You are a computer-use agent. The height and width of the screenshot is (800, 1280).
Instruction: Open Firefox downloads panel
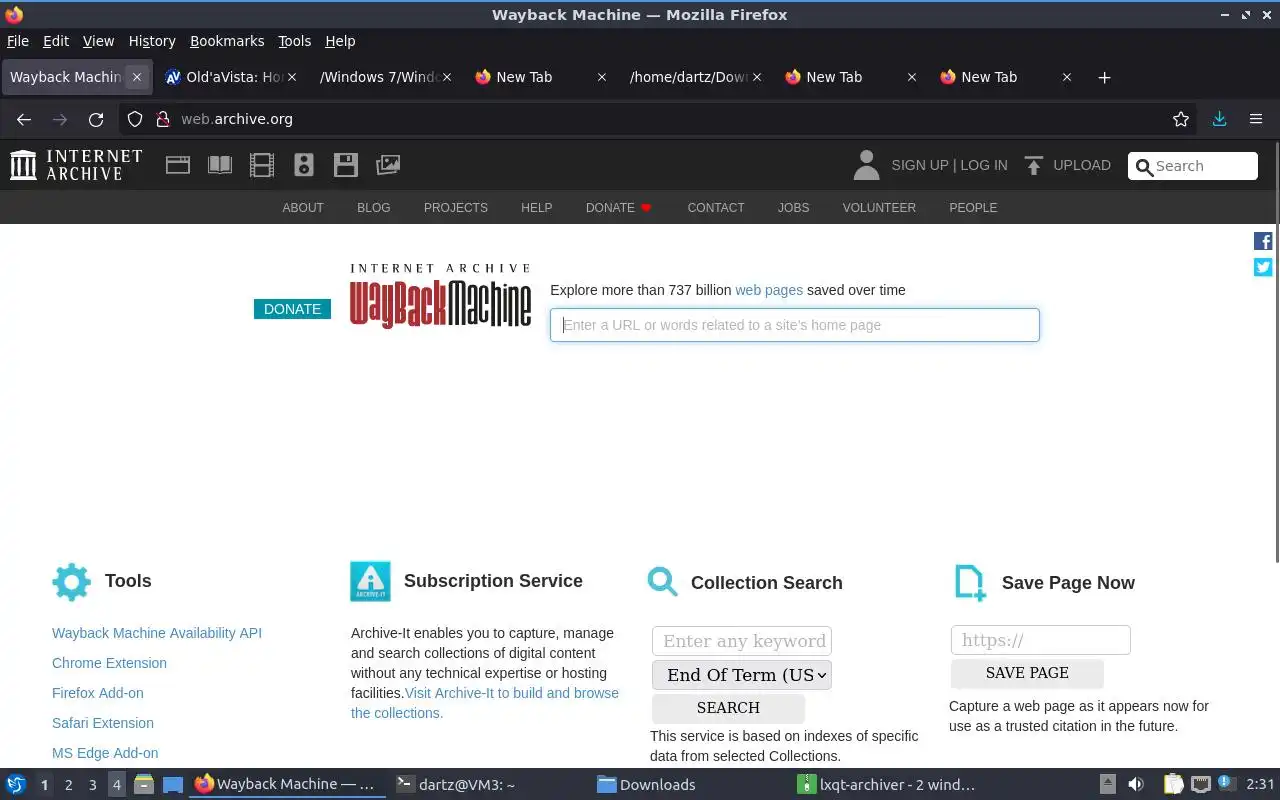point(1219,119)
